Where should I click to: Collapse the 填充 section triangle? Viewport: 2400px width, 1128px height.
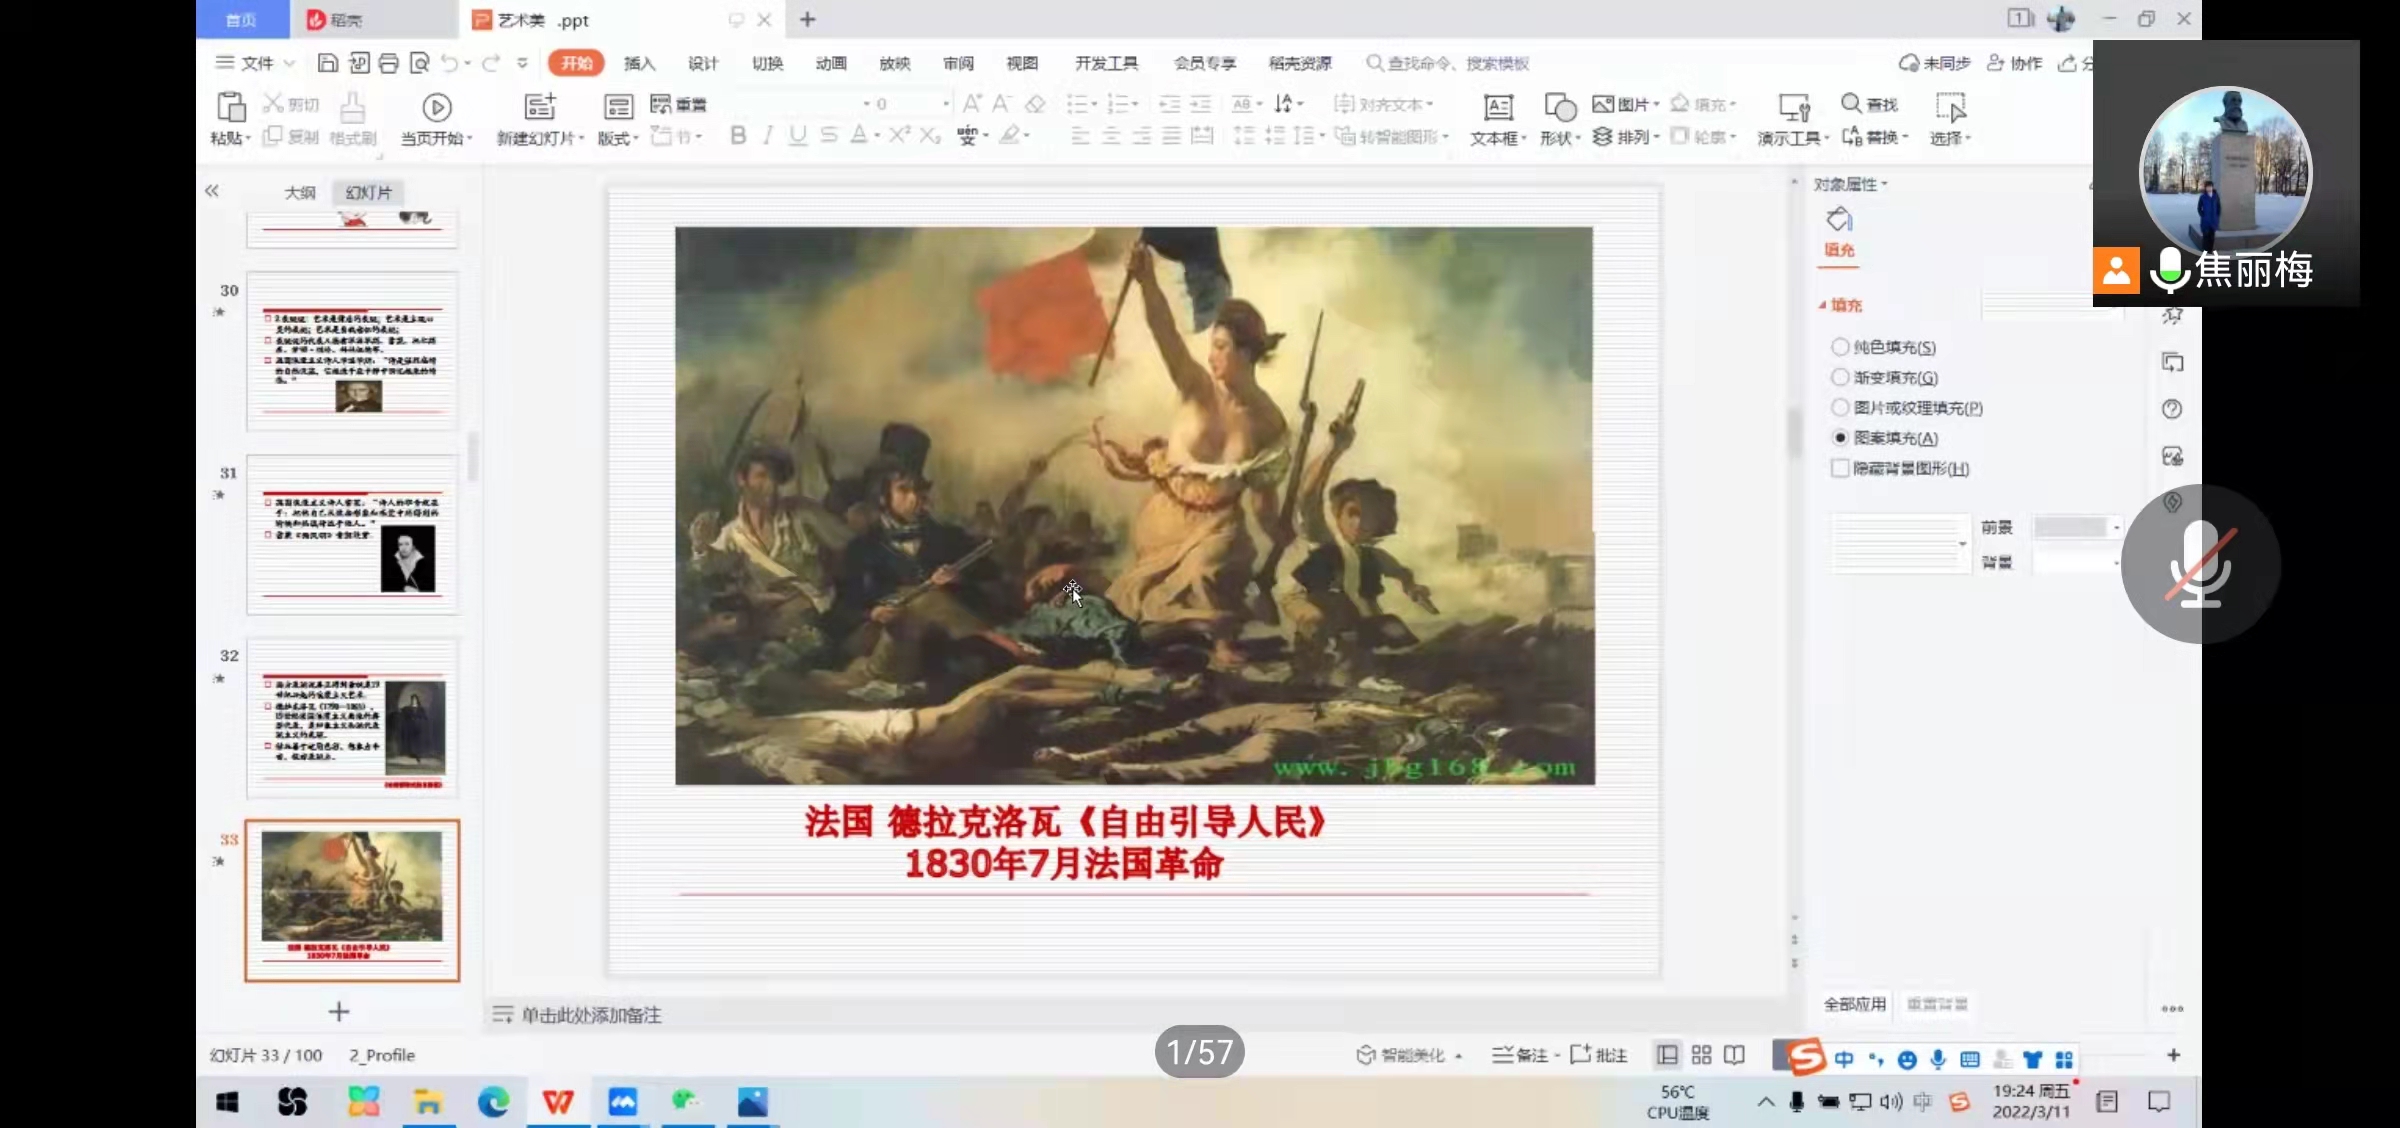tap(1822, 305)
